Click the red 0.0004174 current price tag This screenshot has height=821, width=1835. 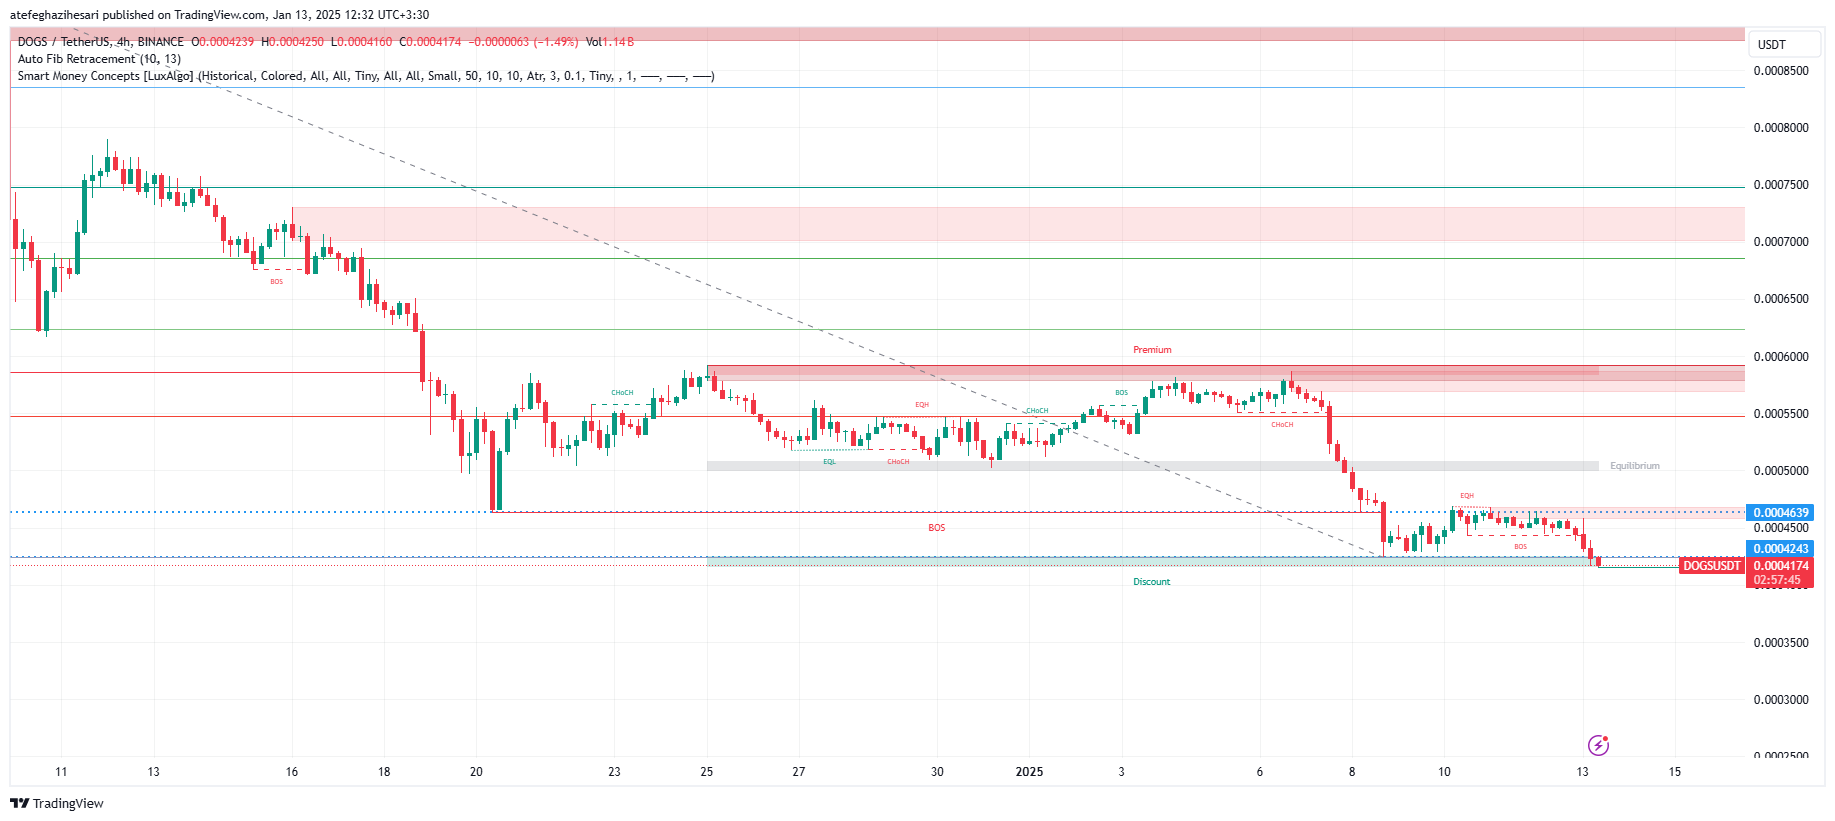click(1781, 566)
